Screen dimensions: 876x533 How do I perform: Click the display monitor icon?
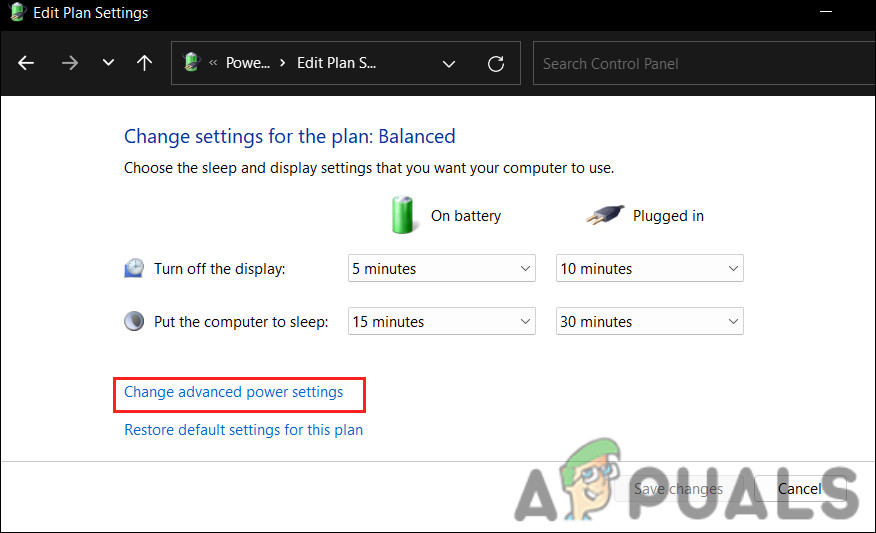134,269
